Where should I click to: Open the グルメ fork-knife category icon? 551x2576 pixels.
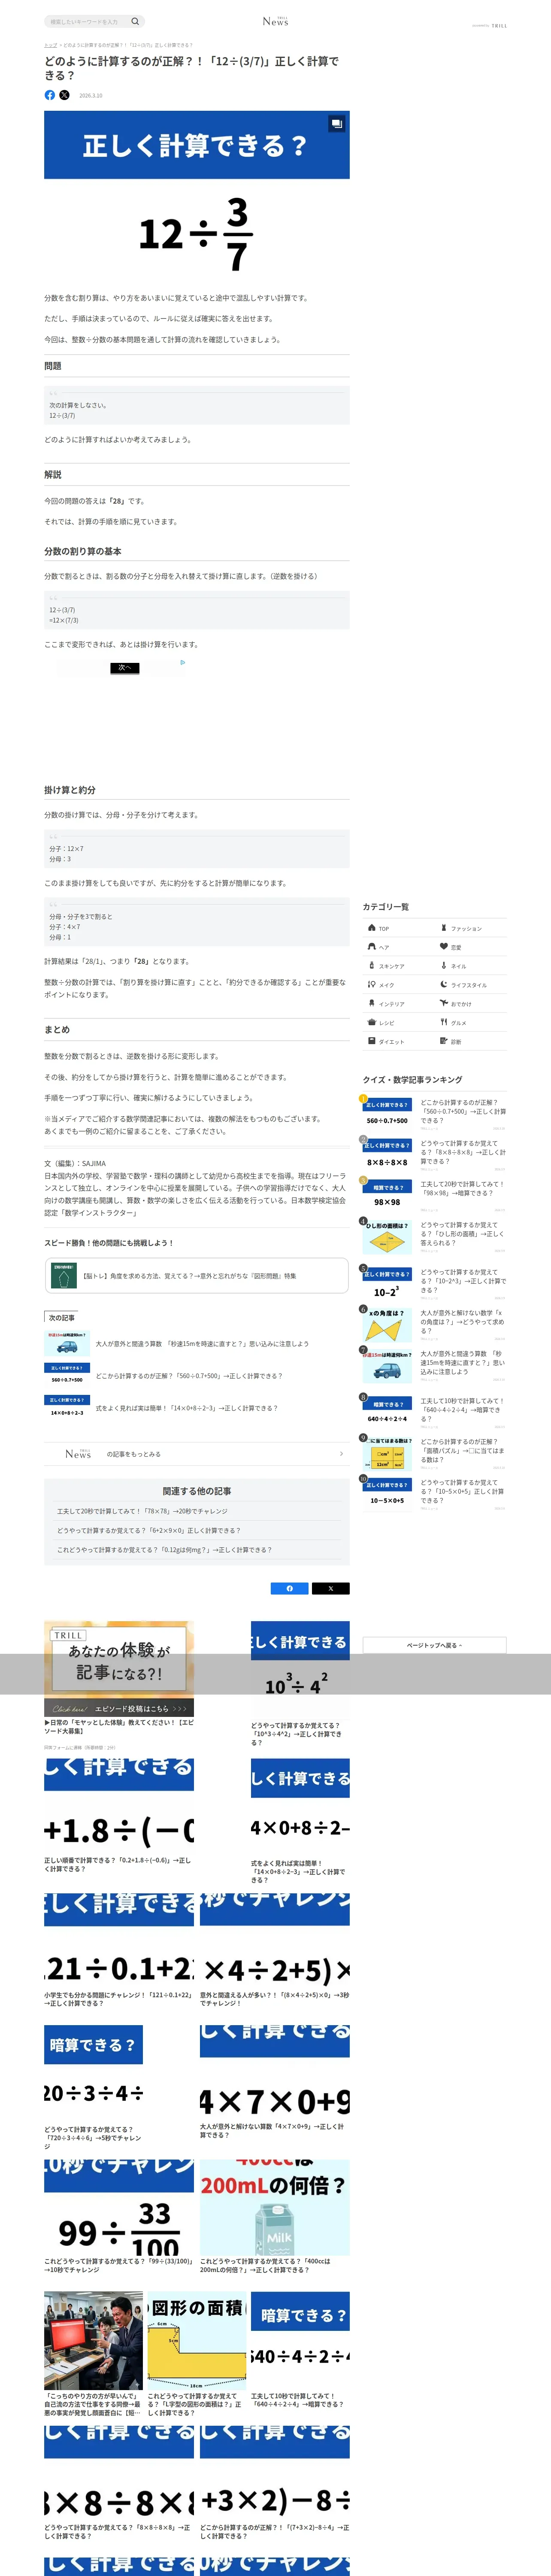[x=444, y=1022]
